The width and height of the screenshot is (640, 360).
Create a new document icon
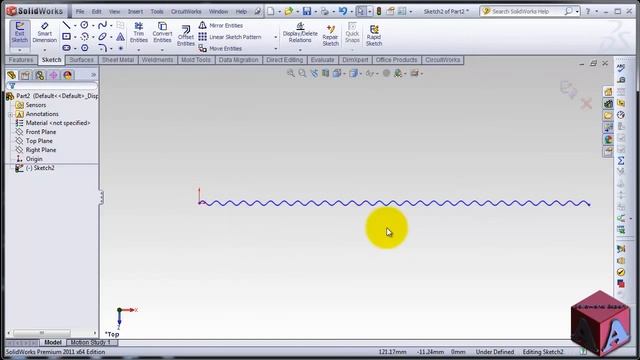pyautogui.click(x=271, y=11)
